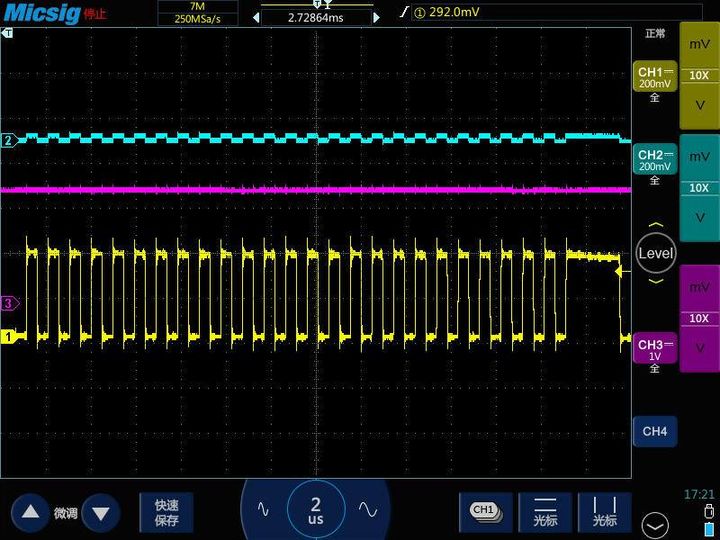The width and height of the screenshot is (720, 540).
Task: Tap the 2.72864ms time delay field
Action: pyautogui.click(x=316, y=17)
